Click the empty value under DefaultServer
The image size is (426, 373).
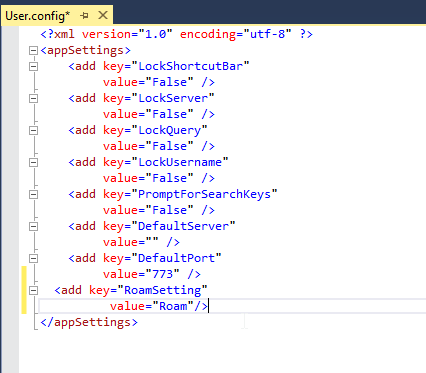click(152, 240)
